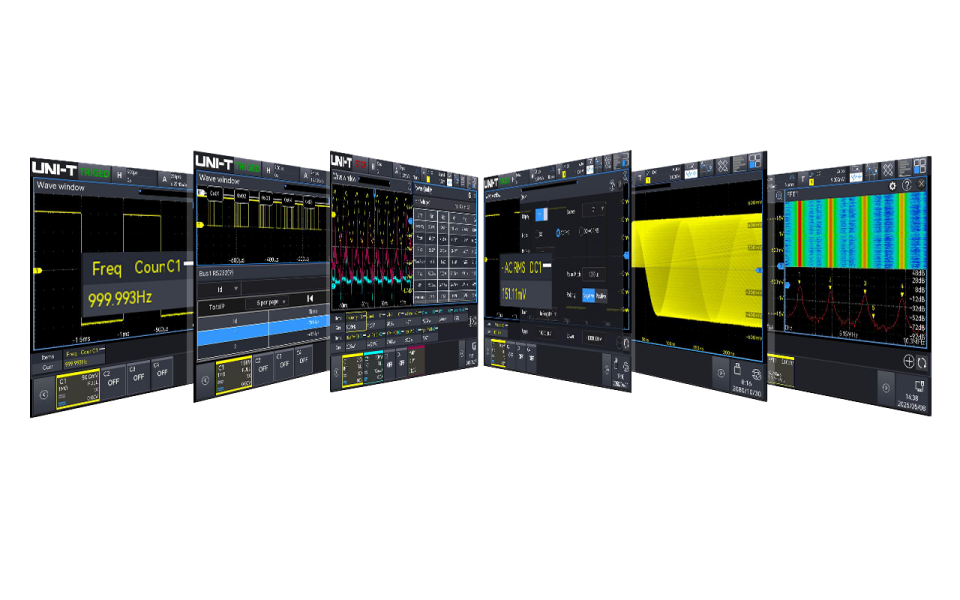
Task: Click horizontal position bar in Freq screen Wave window header
Action: [165, 191]
